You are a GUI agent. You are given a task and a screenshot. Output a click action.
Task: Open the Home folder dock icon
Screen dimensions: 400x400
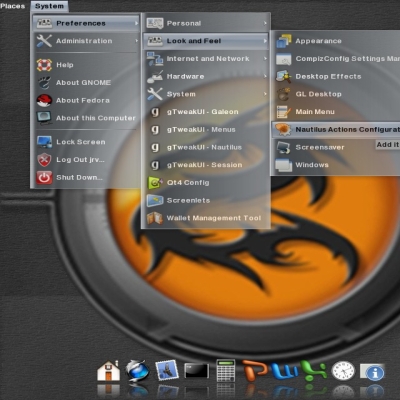click(108, 371)
